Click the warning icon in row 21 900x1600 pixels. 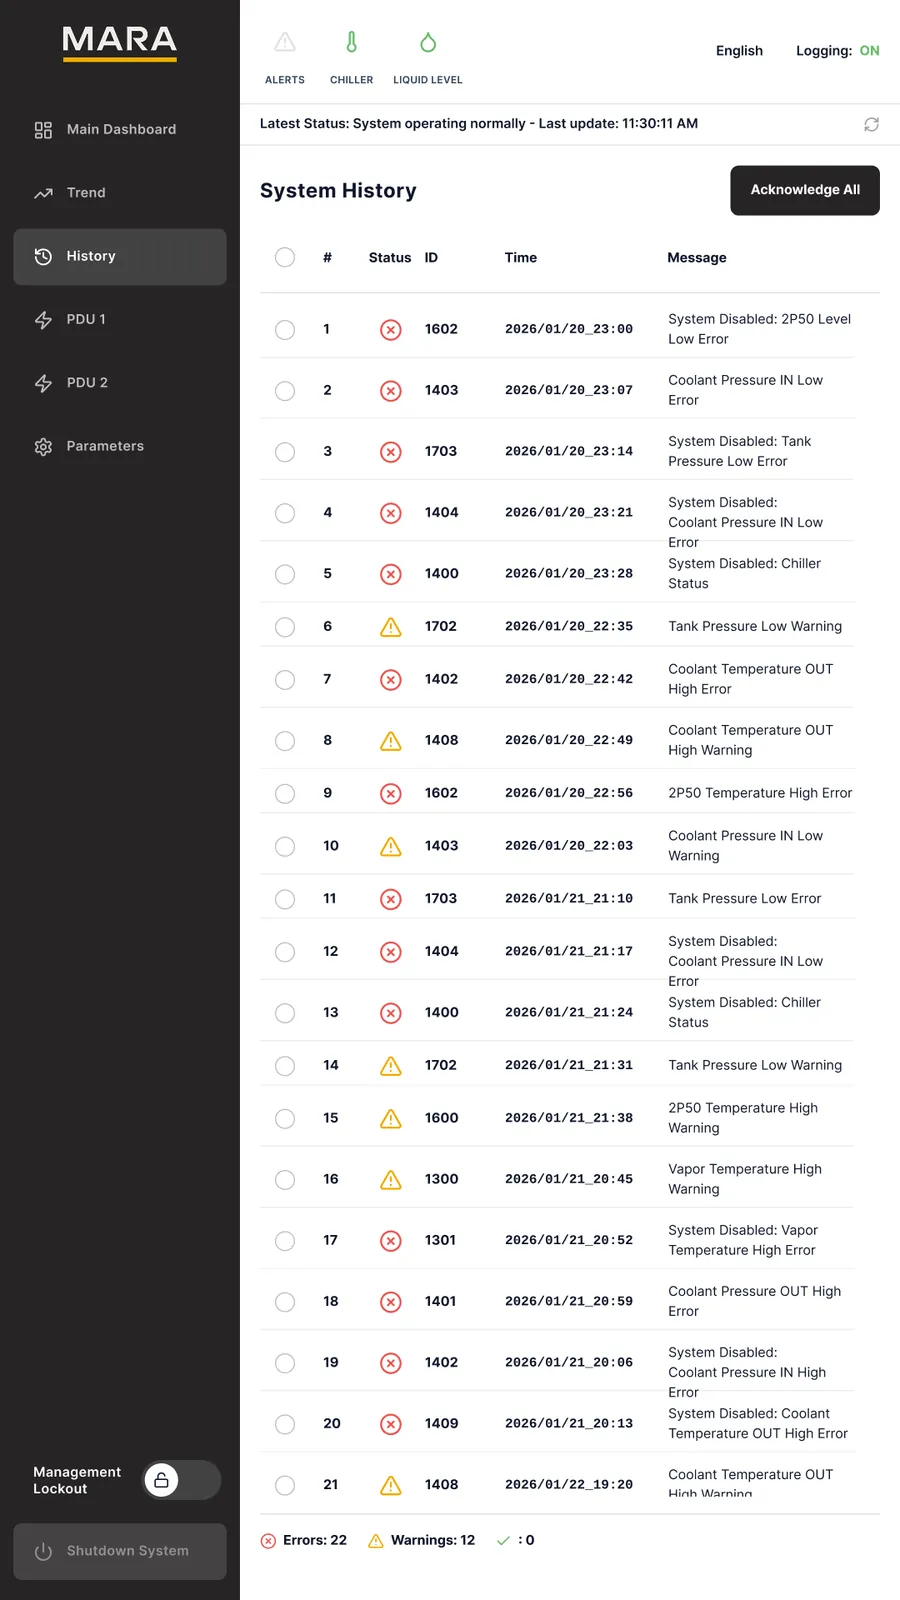coord(391,1485)
